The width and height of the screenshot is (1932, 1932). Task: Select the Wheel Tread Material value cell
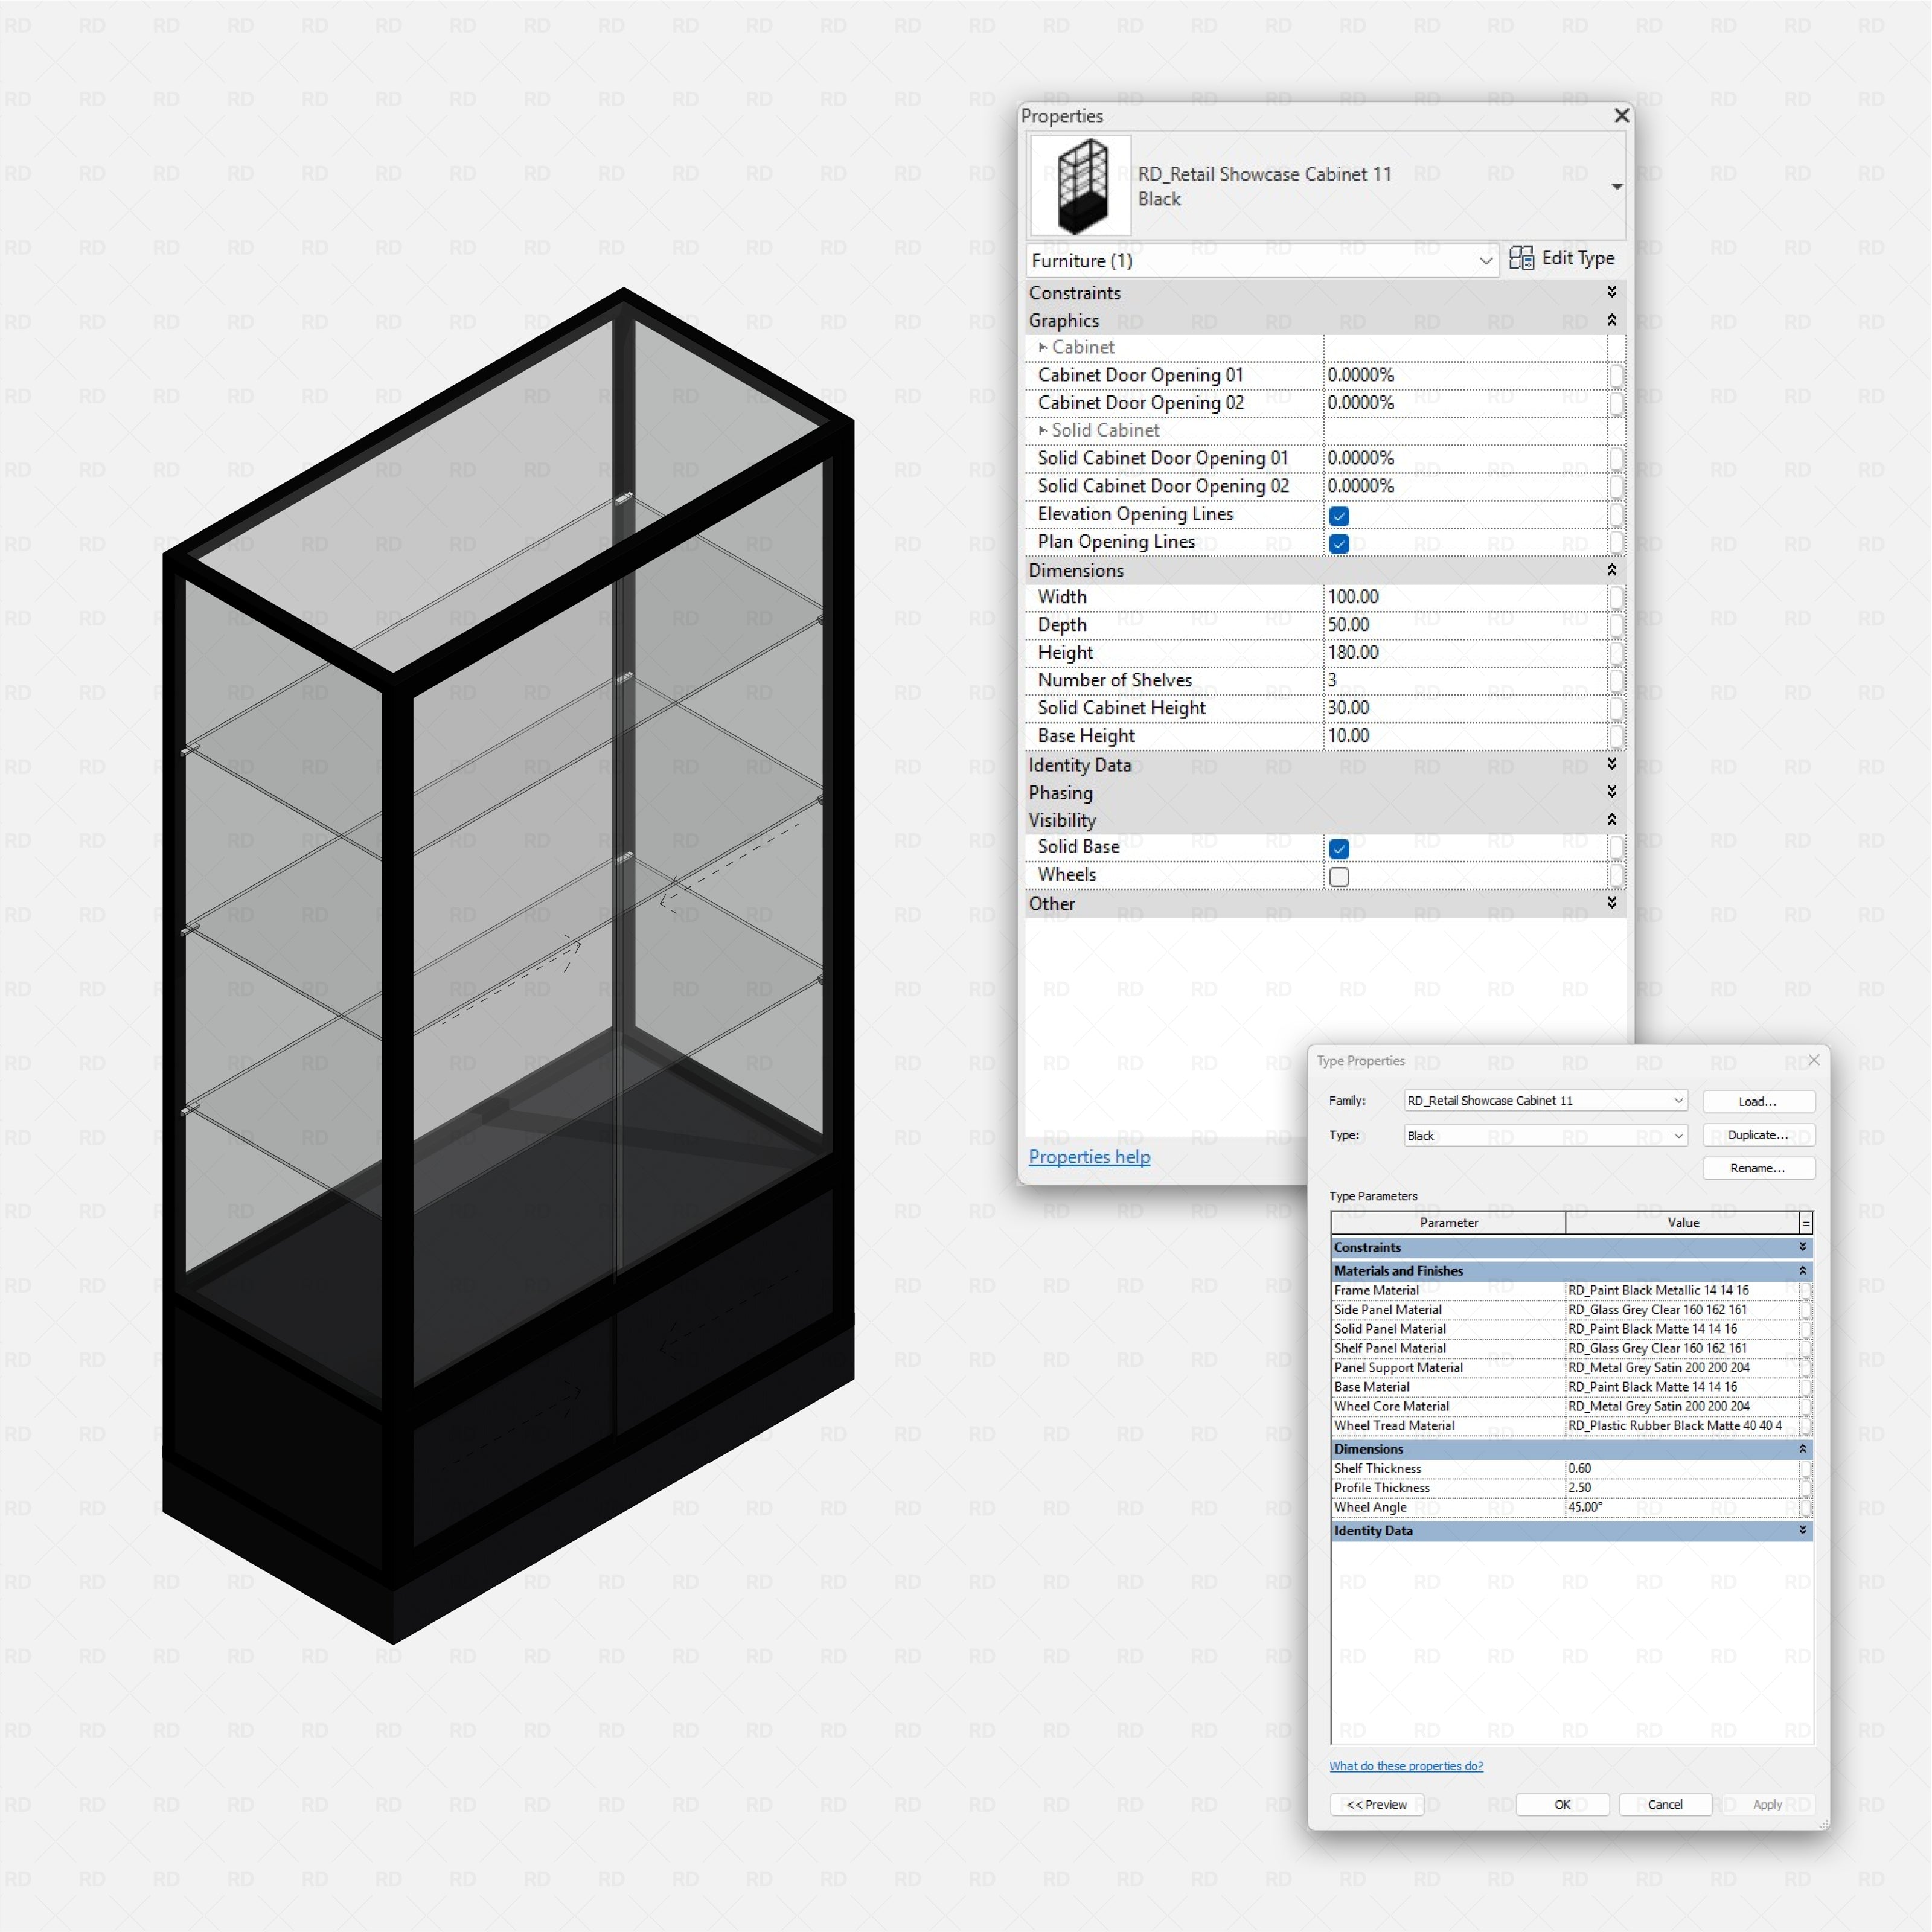[1682, 1425]
